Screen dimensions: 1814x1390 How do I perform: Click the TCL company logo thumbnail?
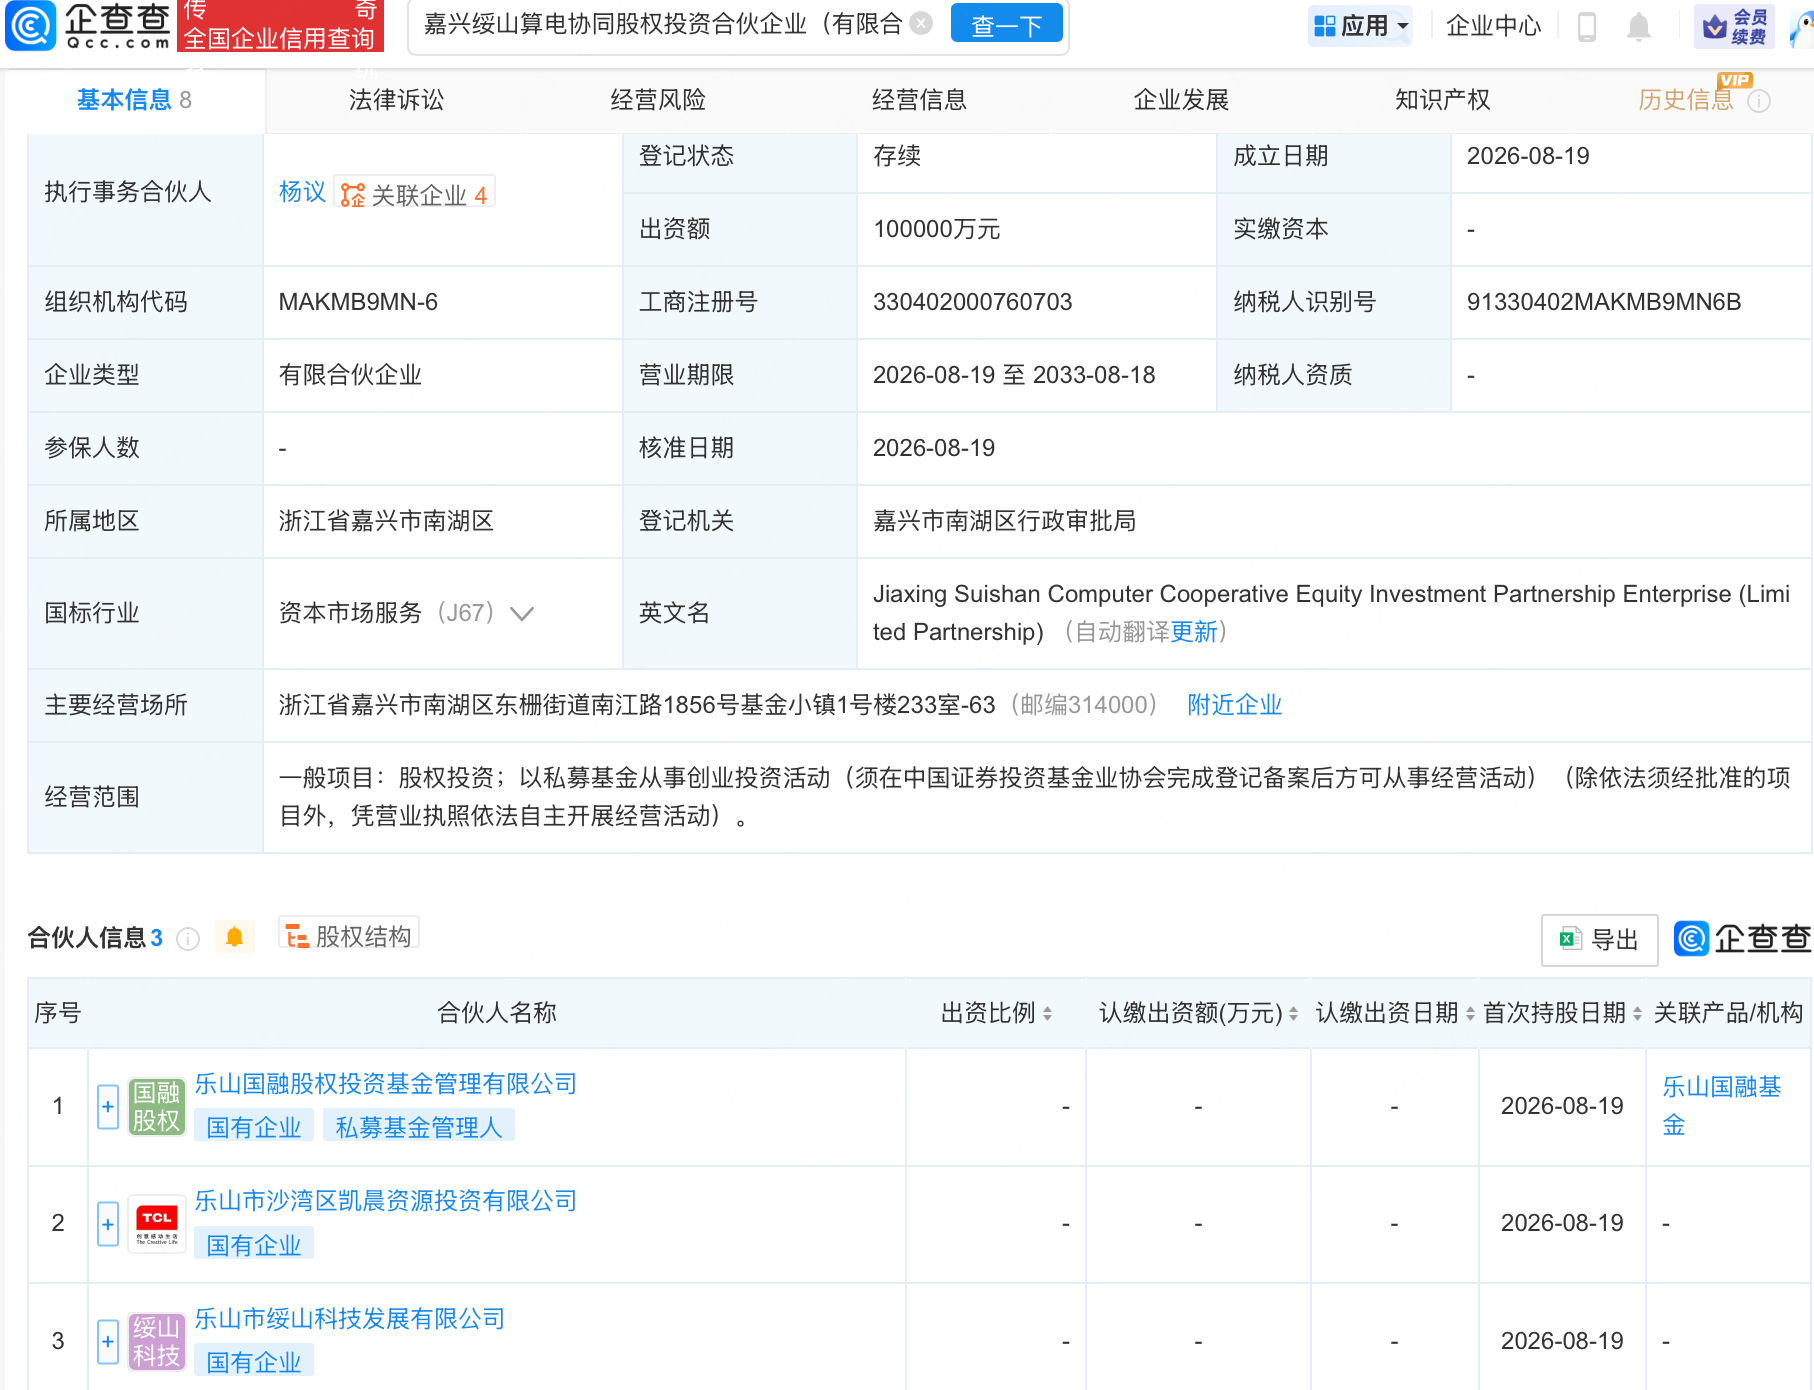pos(157,1224)
